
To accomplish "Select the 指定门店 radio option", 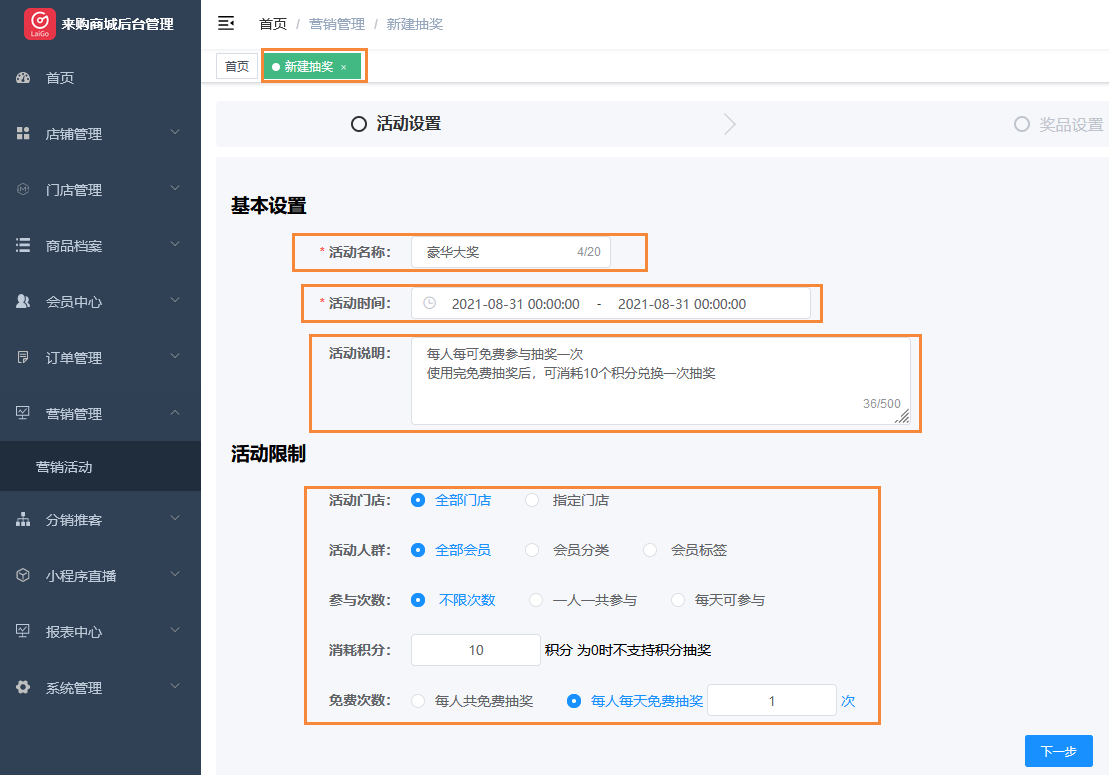I will pos(532,500).
